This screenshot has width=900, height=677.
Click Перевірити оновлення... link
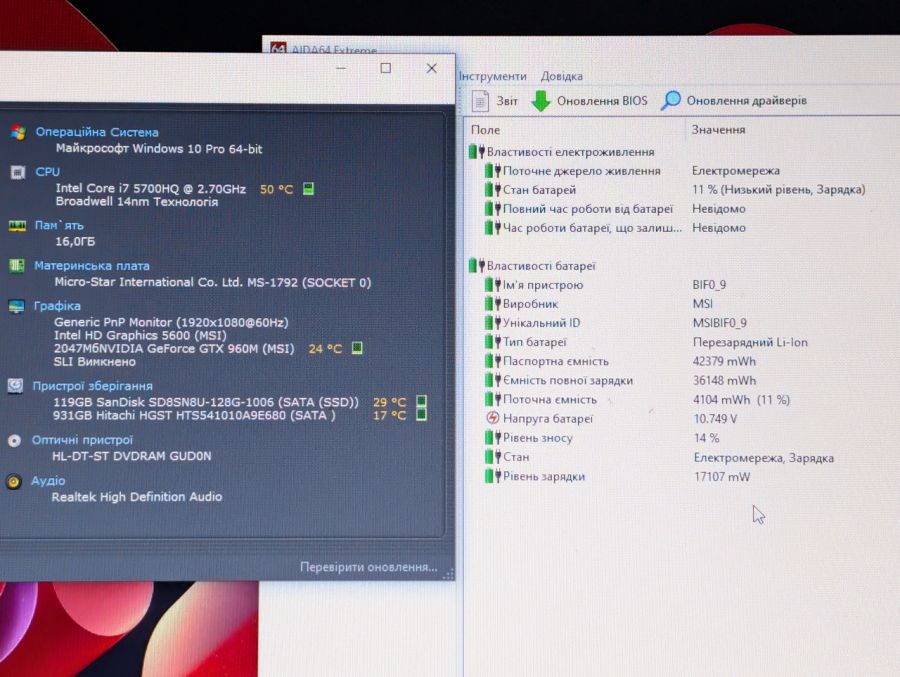(x=368, y=567)
